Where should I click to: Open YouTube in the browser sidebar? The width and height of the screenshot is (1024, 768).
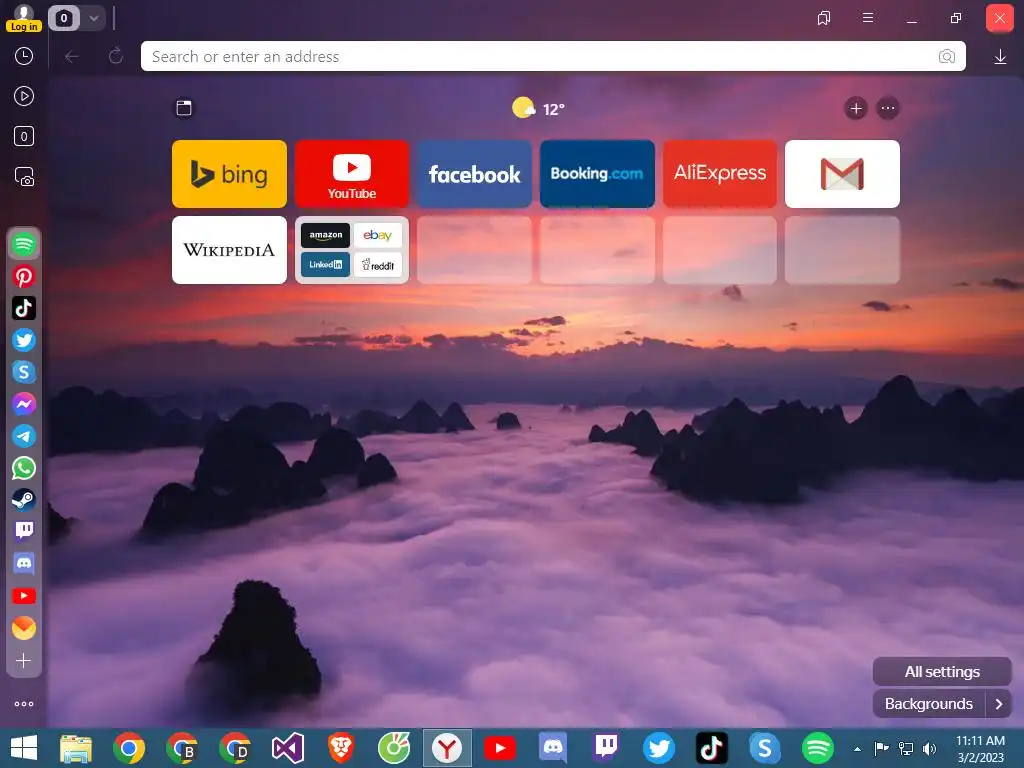tap(24, 596)
